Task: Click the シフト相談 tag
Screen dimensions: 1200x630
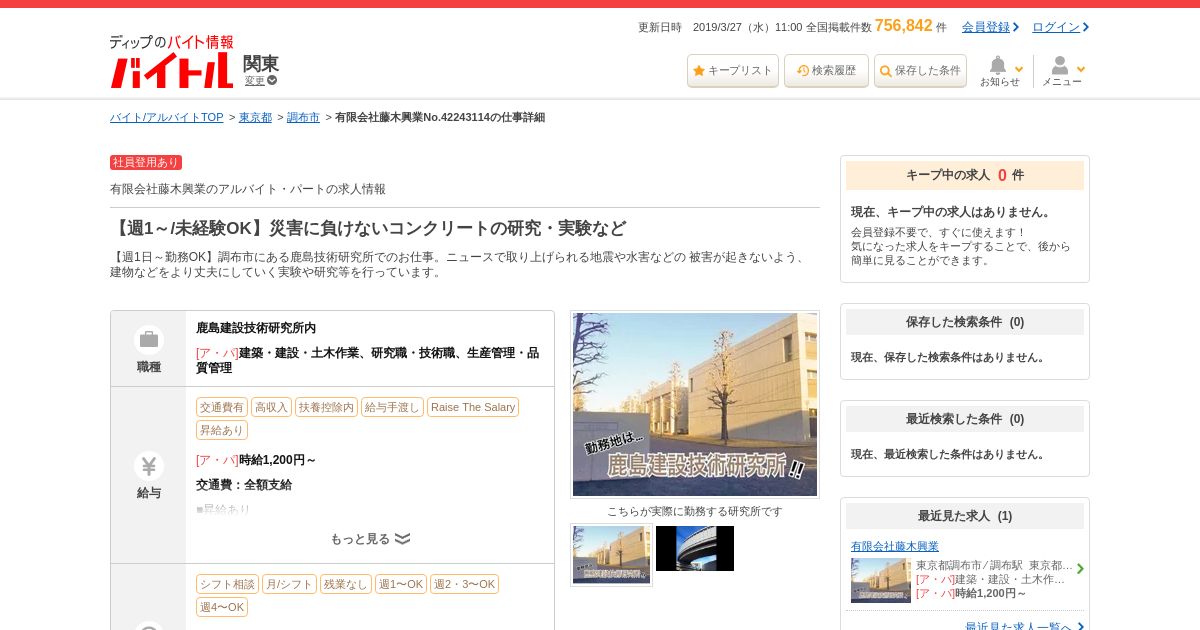Action: point(227,584)
